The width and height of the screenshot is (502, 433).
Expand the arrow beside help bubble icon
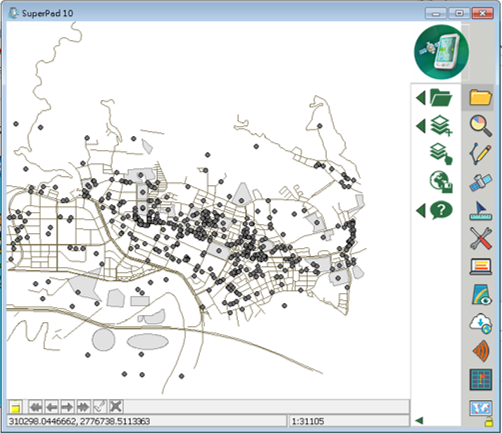click(421, 211)
